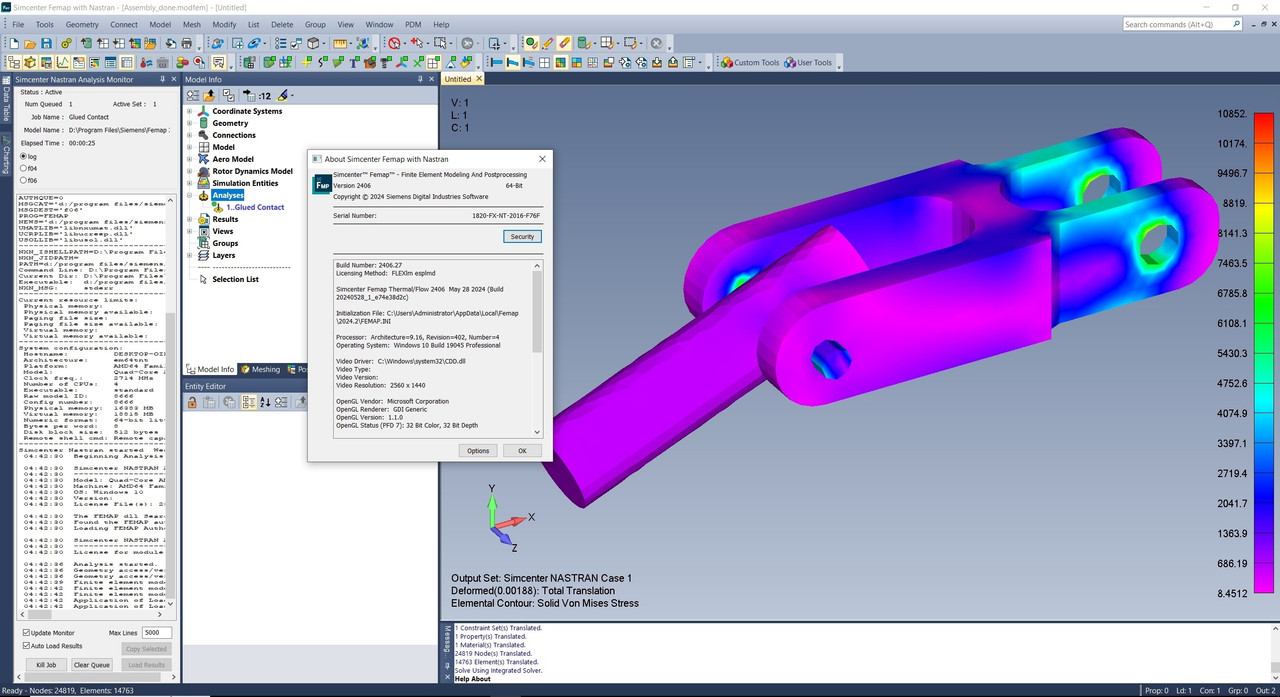Click the sort A-Z icon in Entity Editor
Image resolution: width=1280 pixels, height=697 pixels.
coord(265,402)
